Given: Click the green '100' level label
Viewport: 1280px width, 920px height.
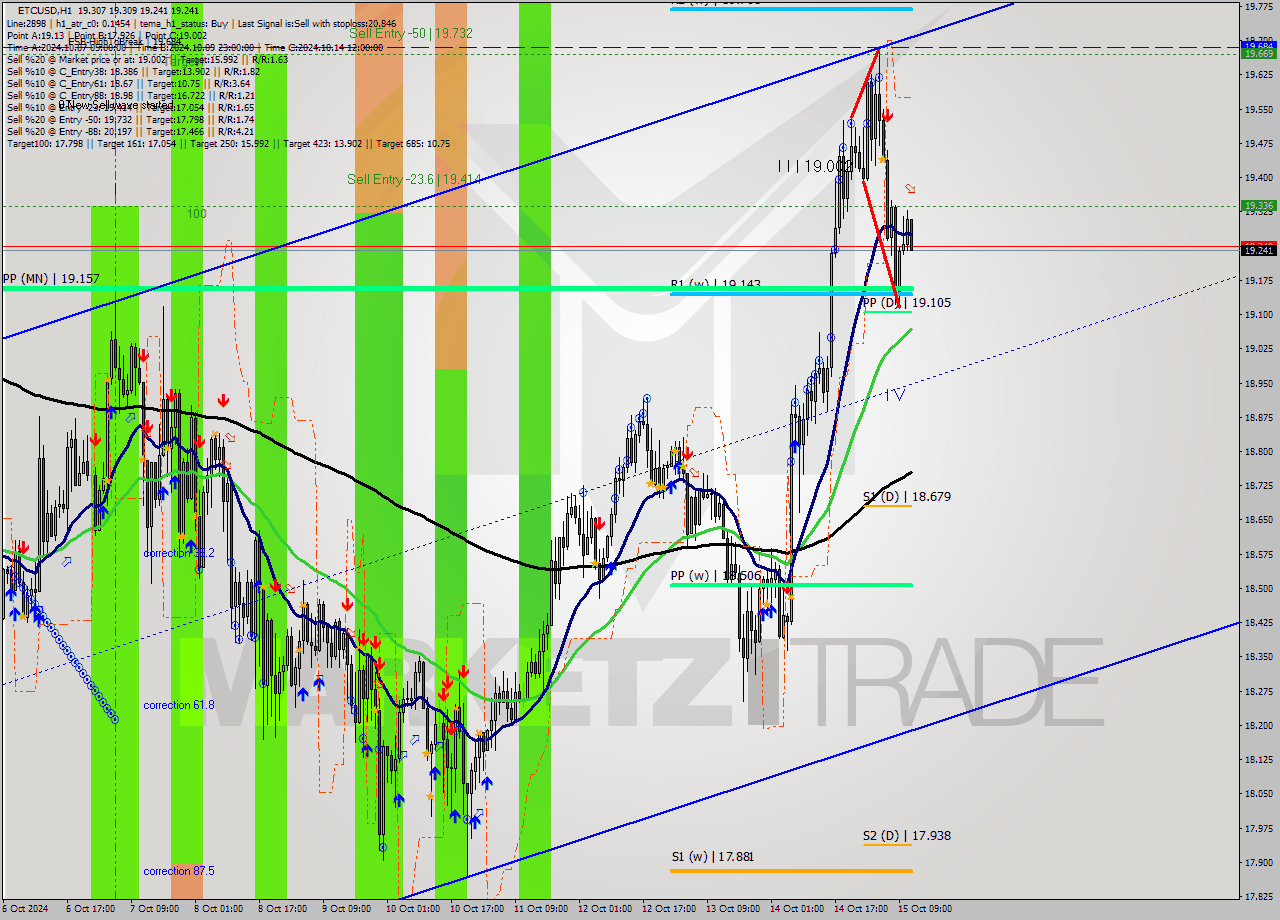Looking at the screenshot, I should (196, 214).
